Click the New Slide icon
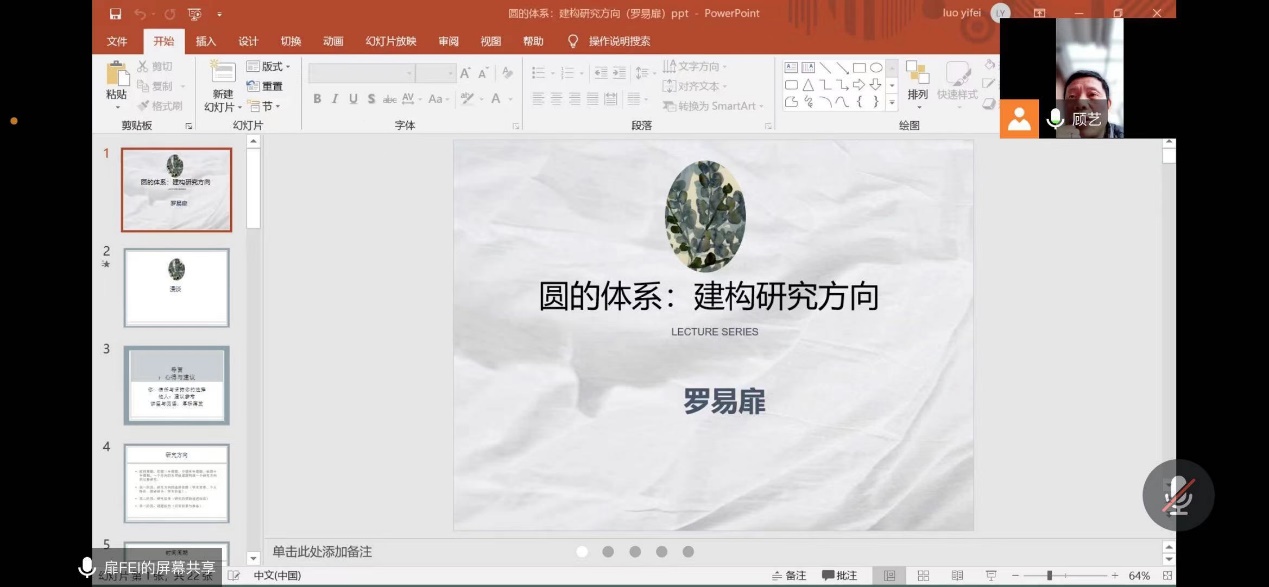1269x587 pixels. tap(222, 78)
